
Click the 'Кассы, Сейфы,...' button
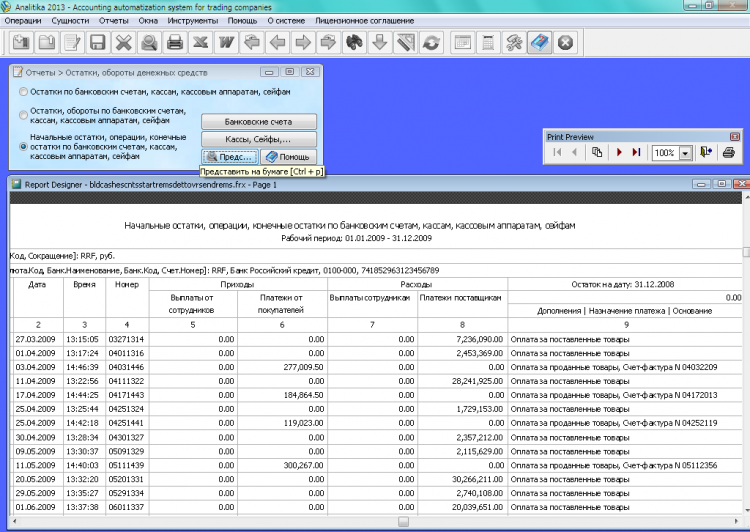[x=259, y=139]
